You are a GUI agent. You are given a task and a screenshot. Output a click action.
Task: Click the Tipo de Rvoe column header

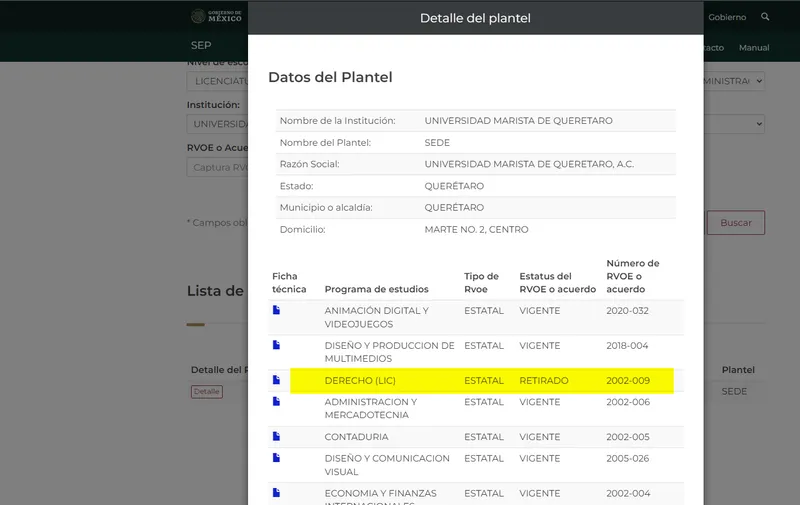point(481,283)
